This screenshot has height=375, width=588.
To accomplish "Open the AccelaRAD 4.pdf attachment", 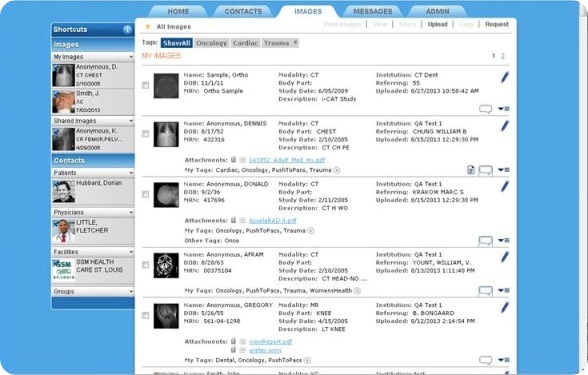I will tap(273, 220).
